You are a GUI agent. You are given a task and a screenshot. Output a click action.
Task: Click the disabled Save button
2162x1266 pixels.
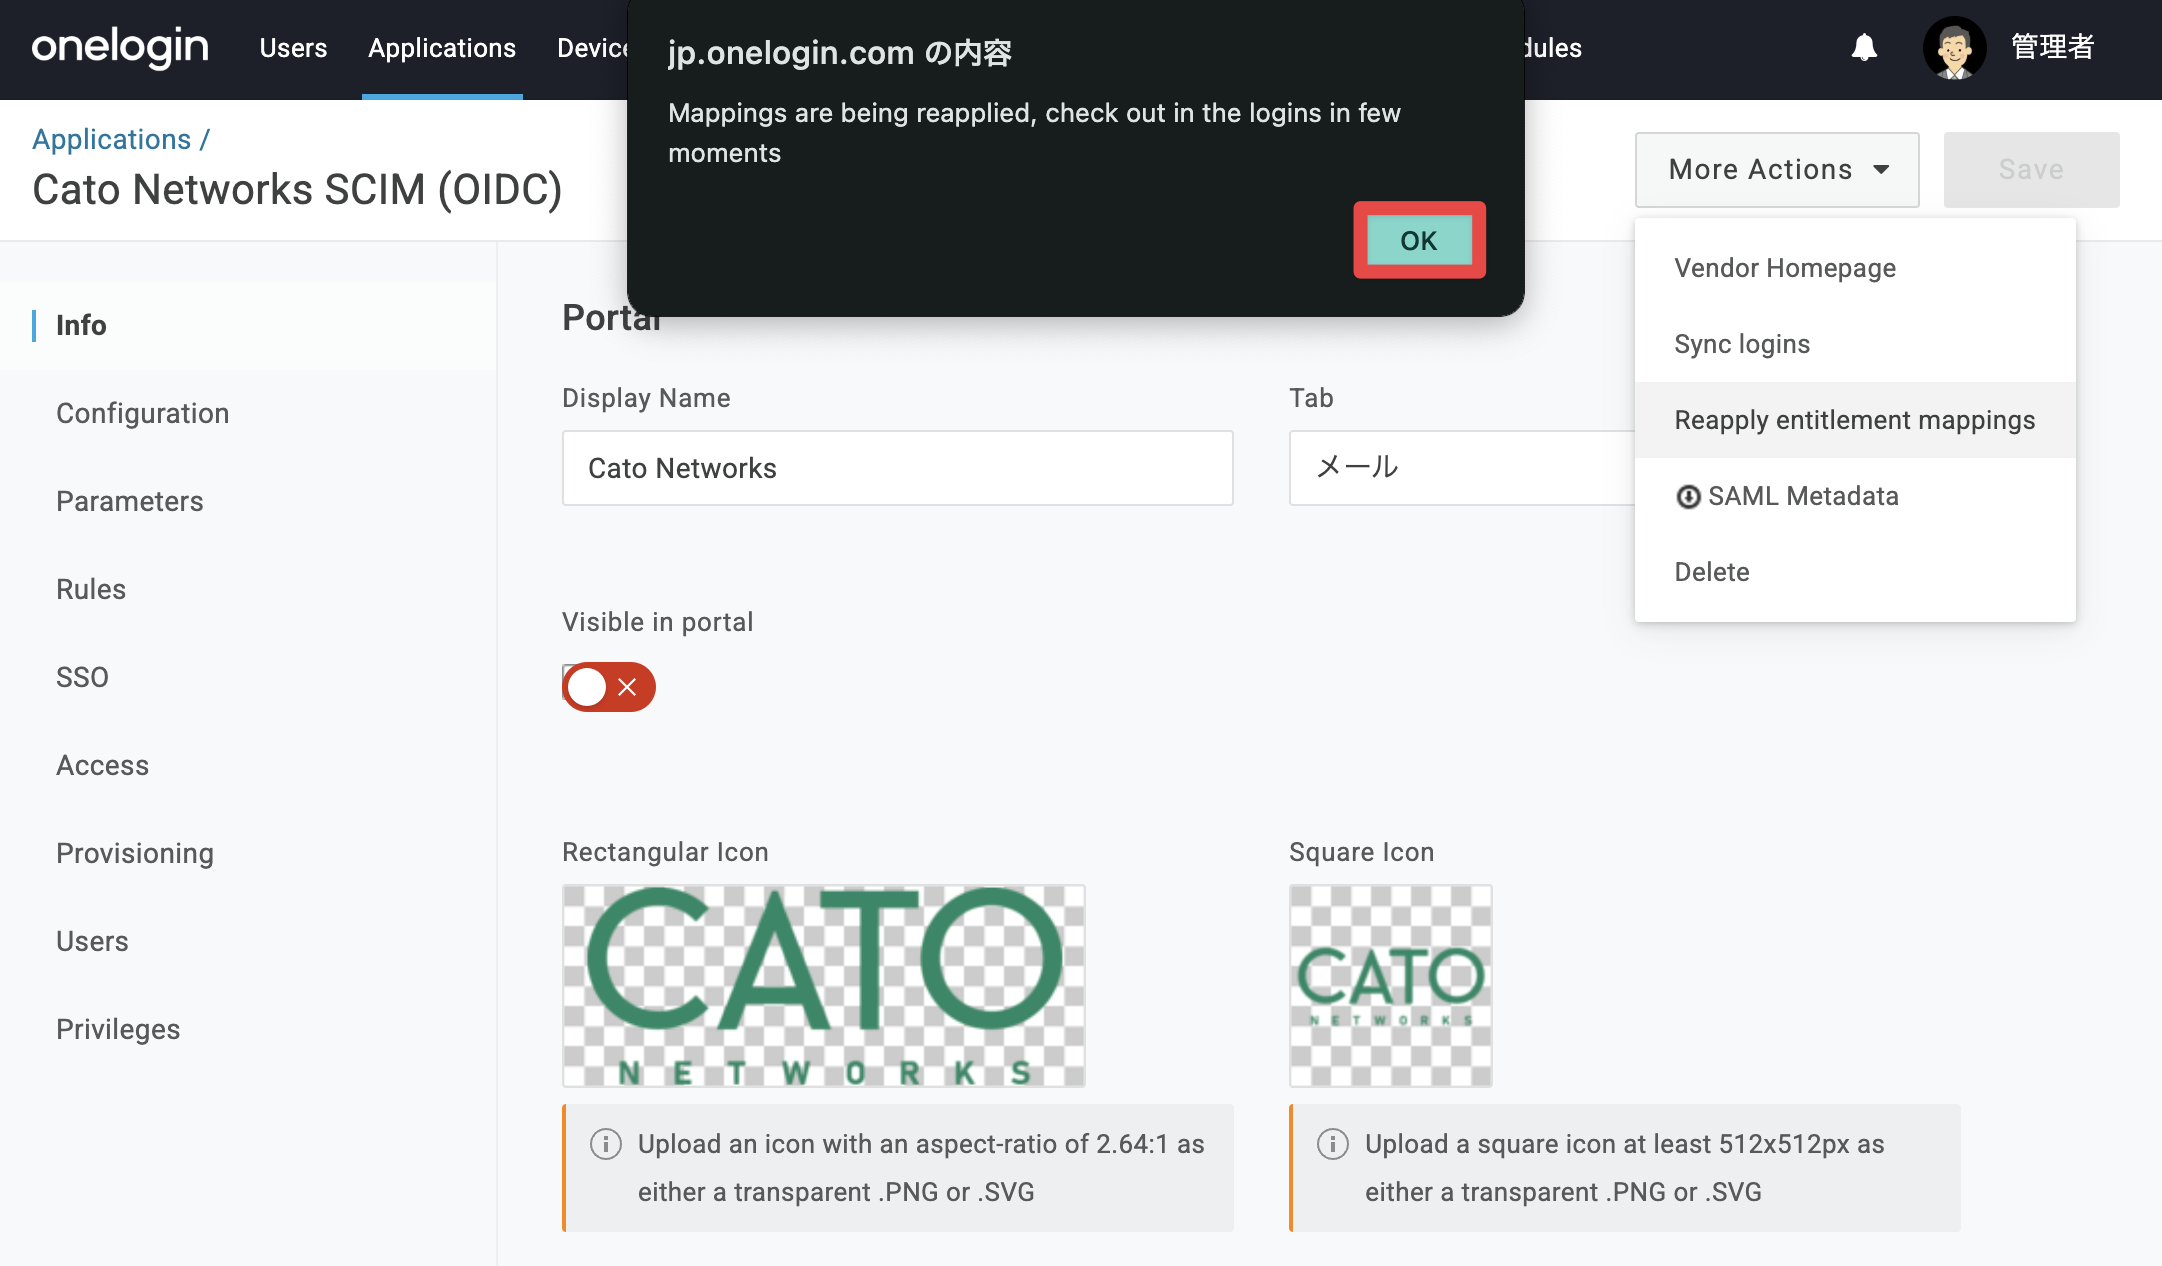click(x=2031, y=170)
